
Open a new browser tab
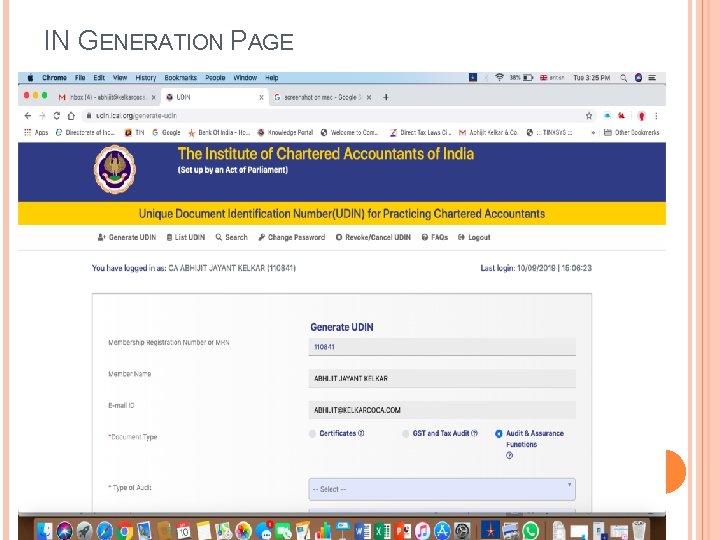[386, 97]
